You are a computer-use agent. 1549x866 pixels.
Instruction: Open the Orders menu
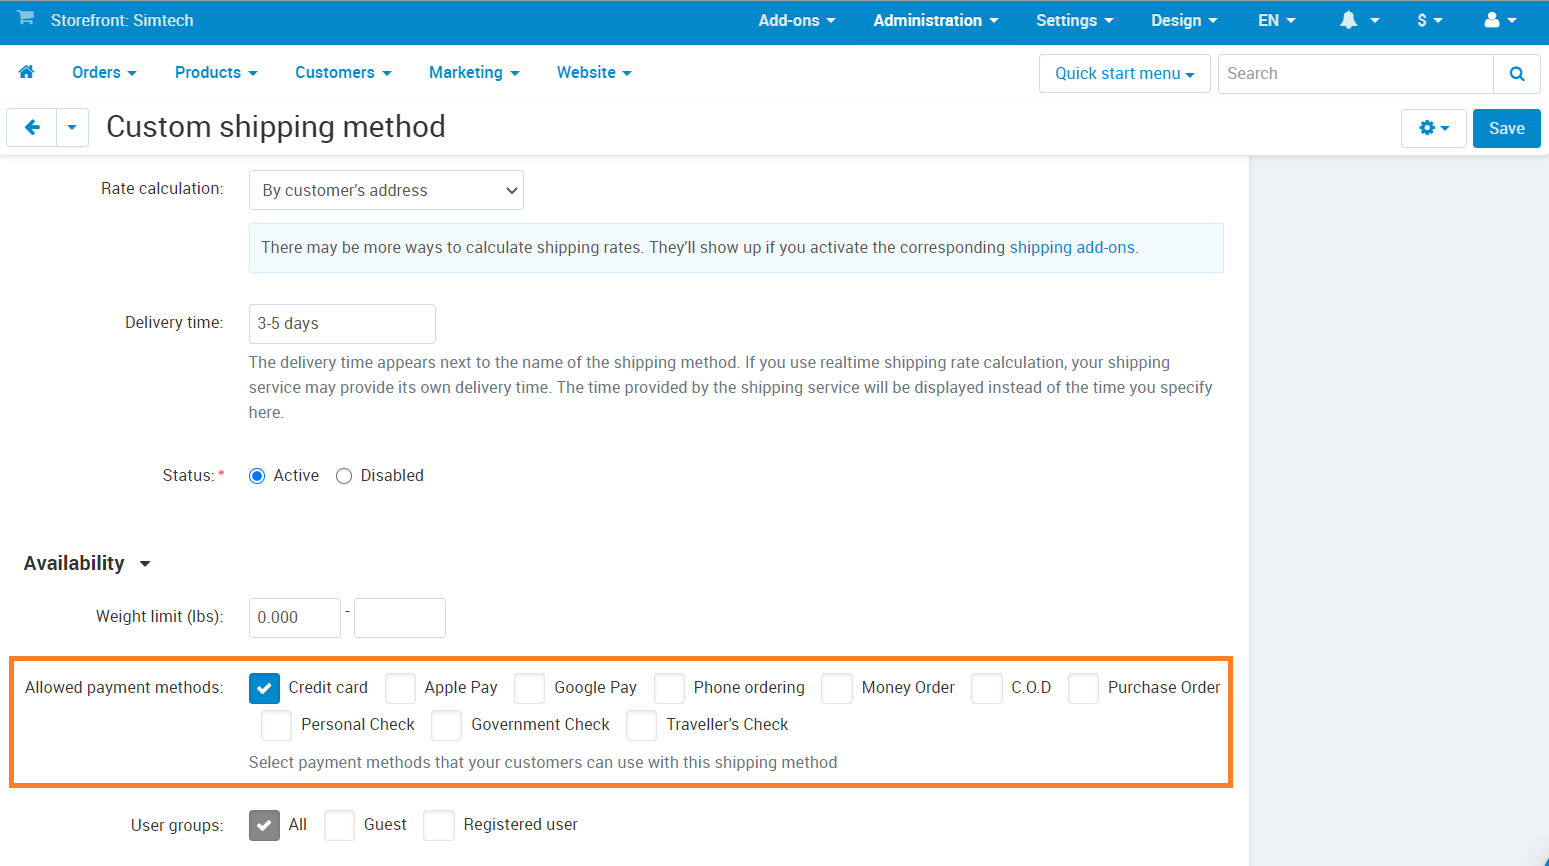click(x=104, y=72)
